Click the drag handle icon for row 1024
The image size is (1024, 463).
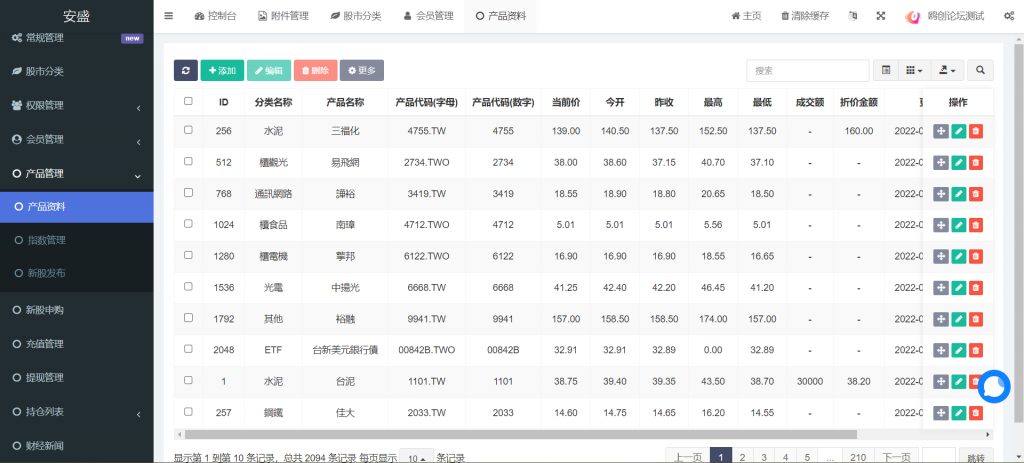[941, 225]
